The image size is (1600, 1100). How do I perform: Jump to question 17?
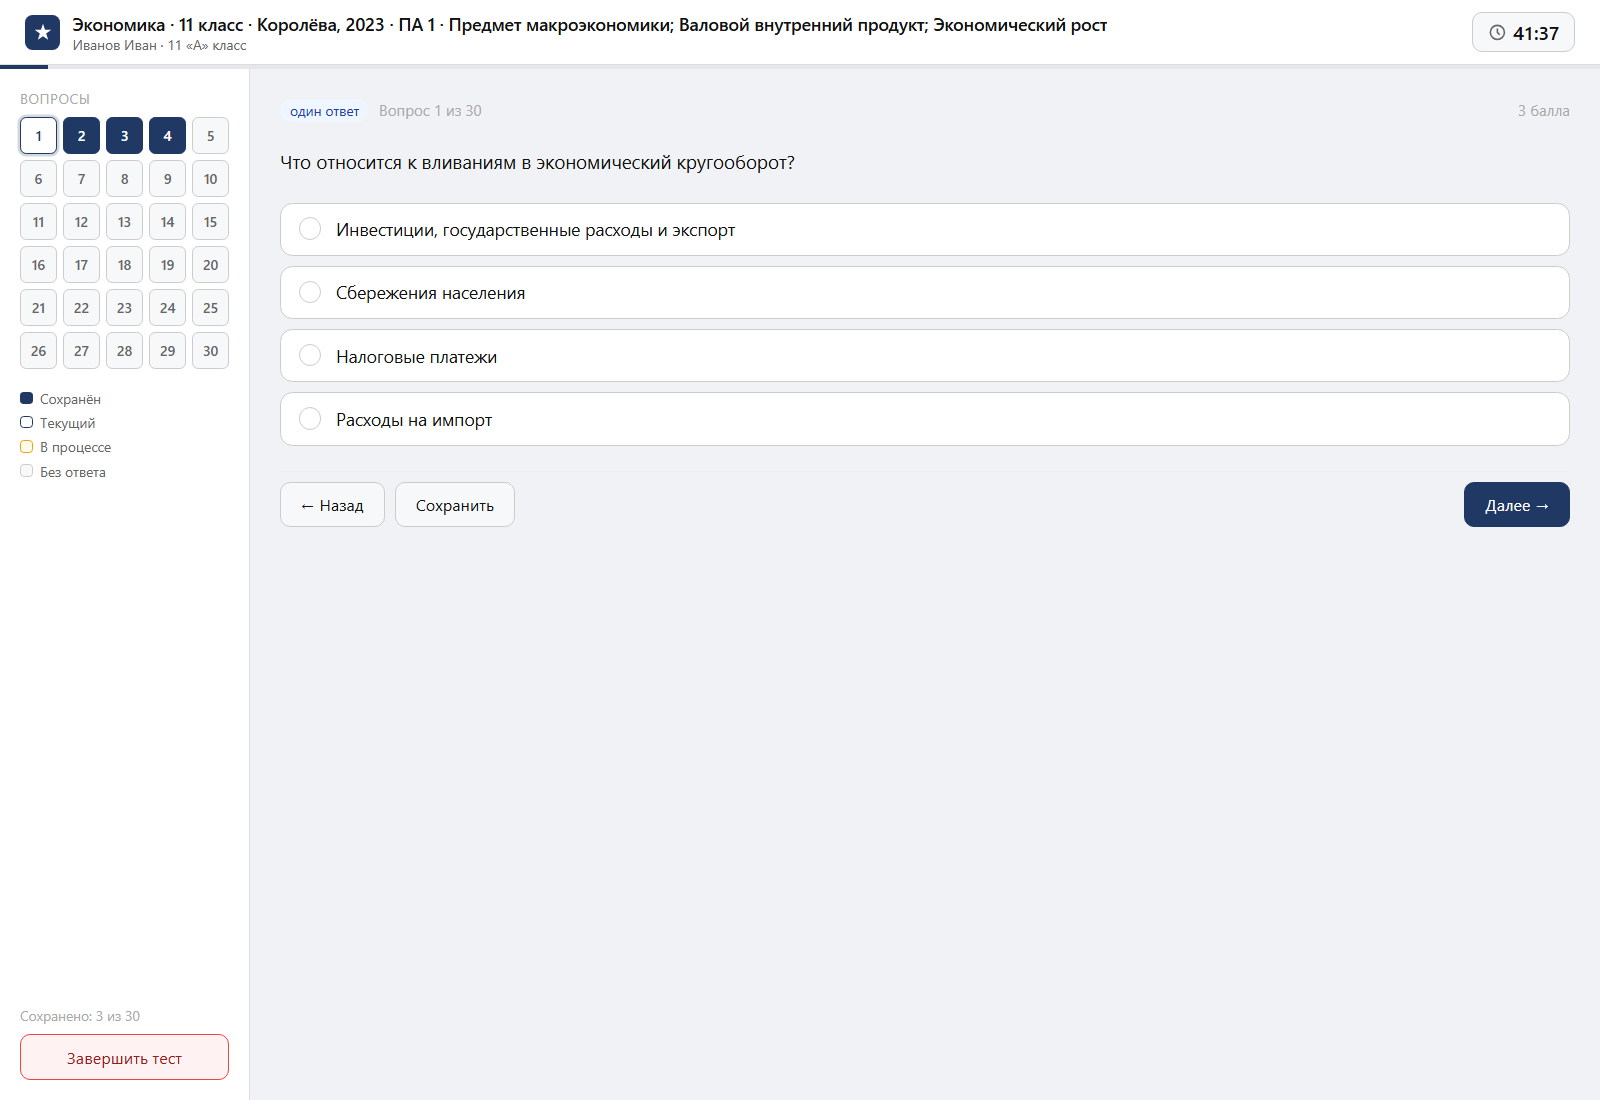[81, 265]
